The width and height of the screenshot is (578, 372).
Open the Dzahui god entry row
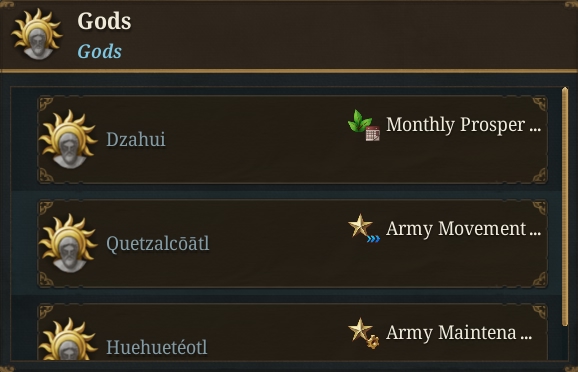tap(292, 139)
